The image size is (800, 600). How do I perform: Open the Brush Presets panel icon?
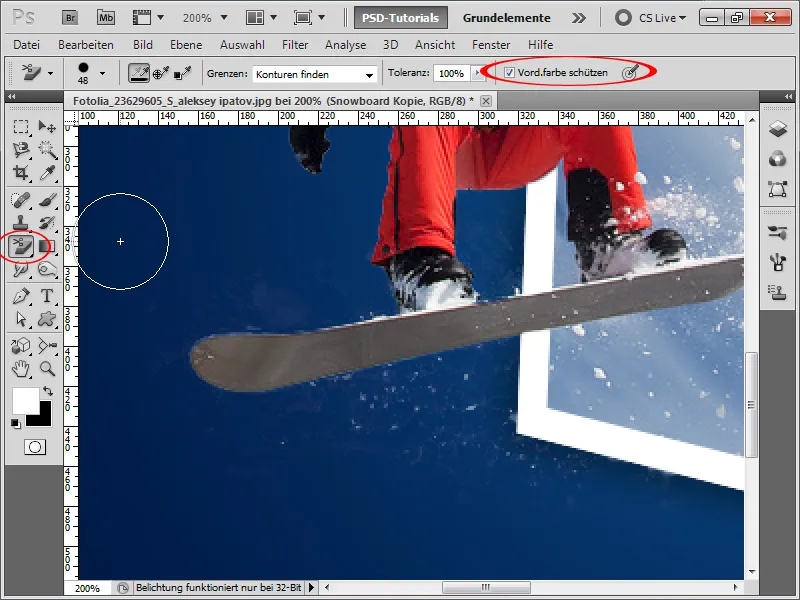778,233
